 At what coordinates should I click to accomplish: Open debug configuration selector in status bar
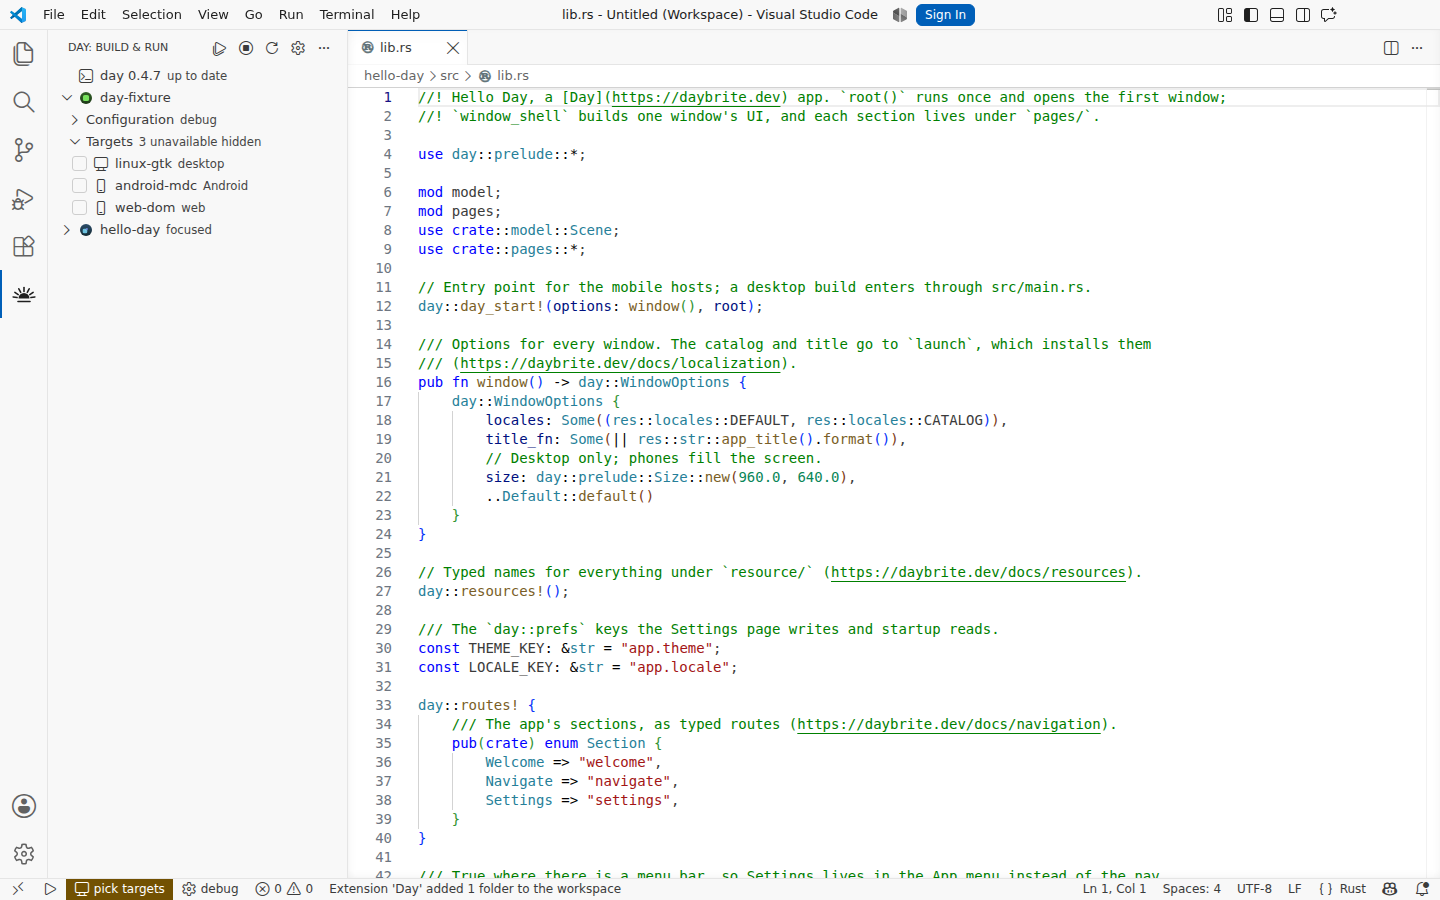coord(210,889)
